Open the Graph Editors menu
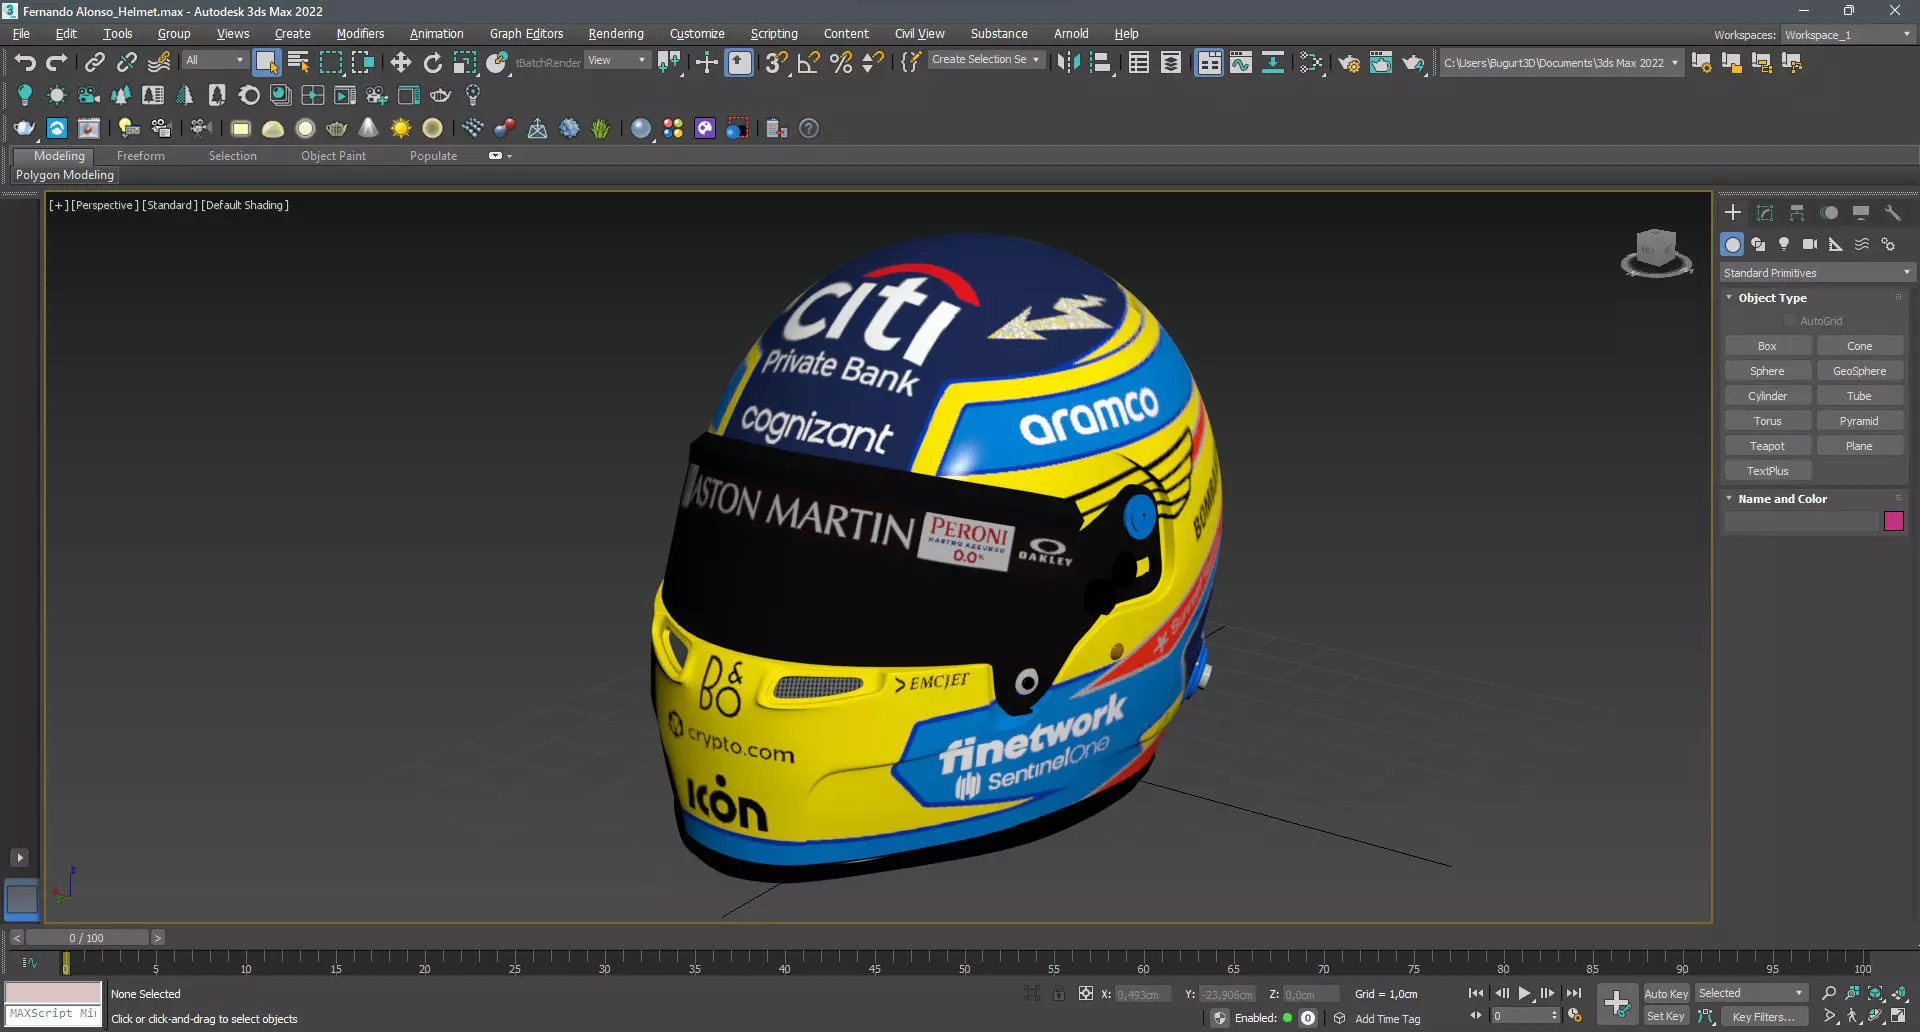The height and width of the screenshot is (1032, 1920). pyautogui.click(x=526, y=34)
